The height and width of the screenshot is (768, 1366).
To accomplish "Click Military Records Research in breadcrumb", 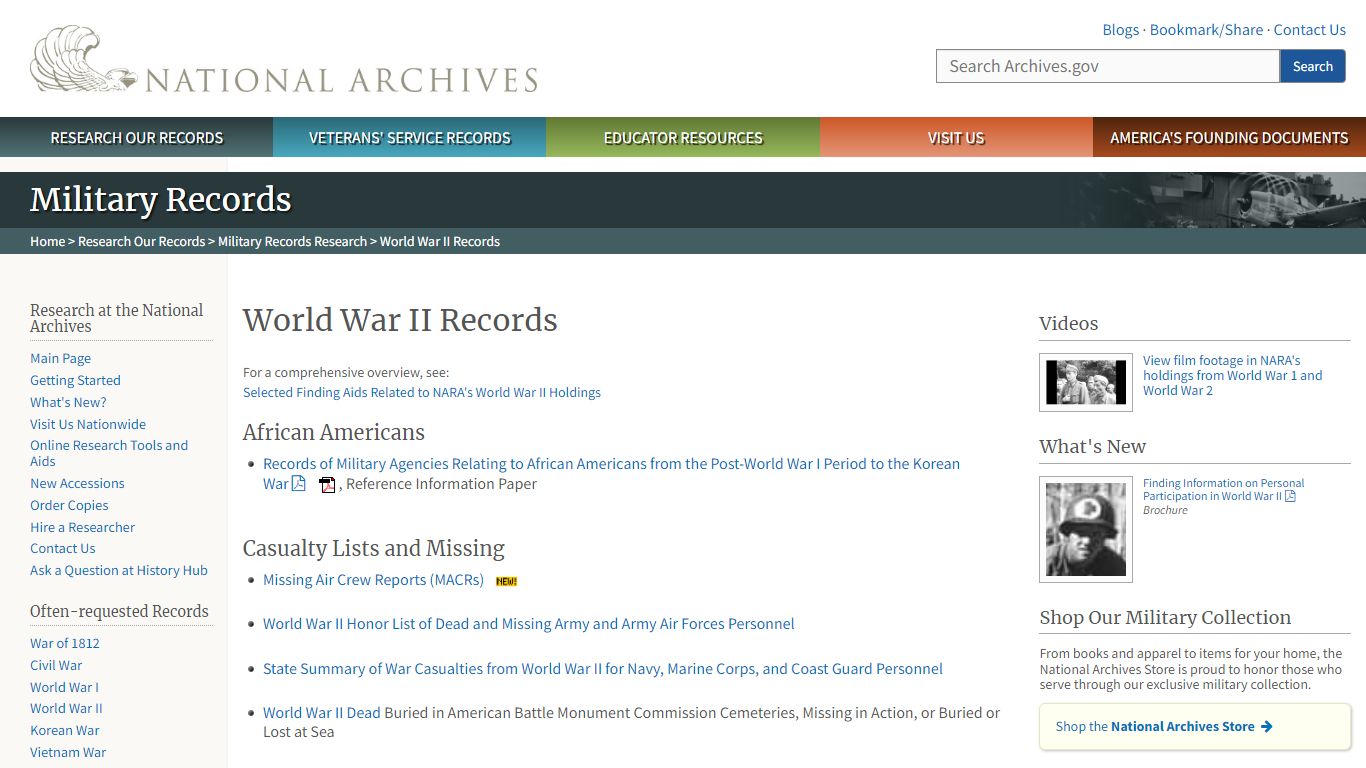I will pyautogui.click(x=292, y=241).
